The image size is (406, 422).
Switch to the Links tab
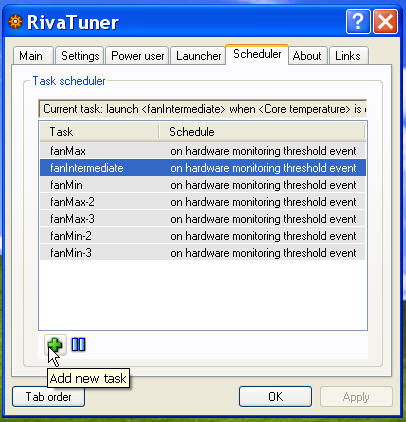coord(348,56)
